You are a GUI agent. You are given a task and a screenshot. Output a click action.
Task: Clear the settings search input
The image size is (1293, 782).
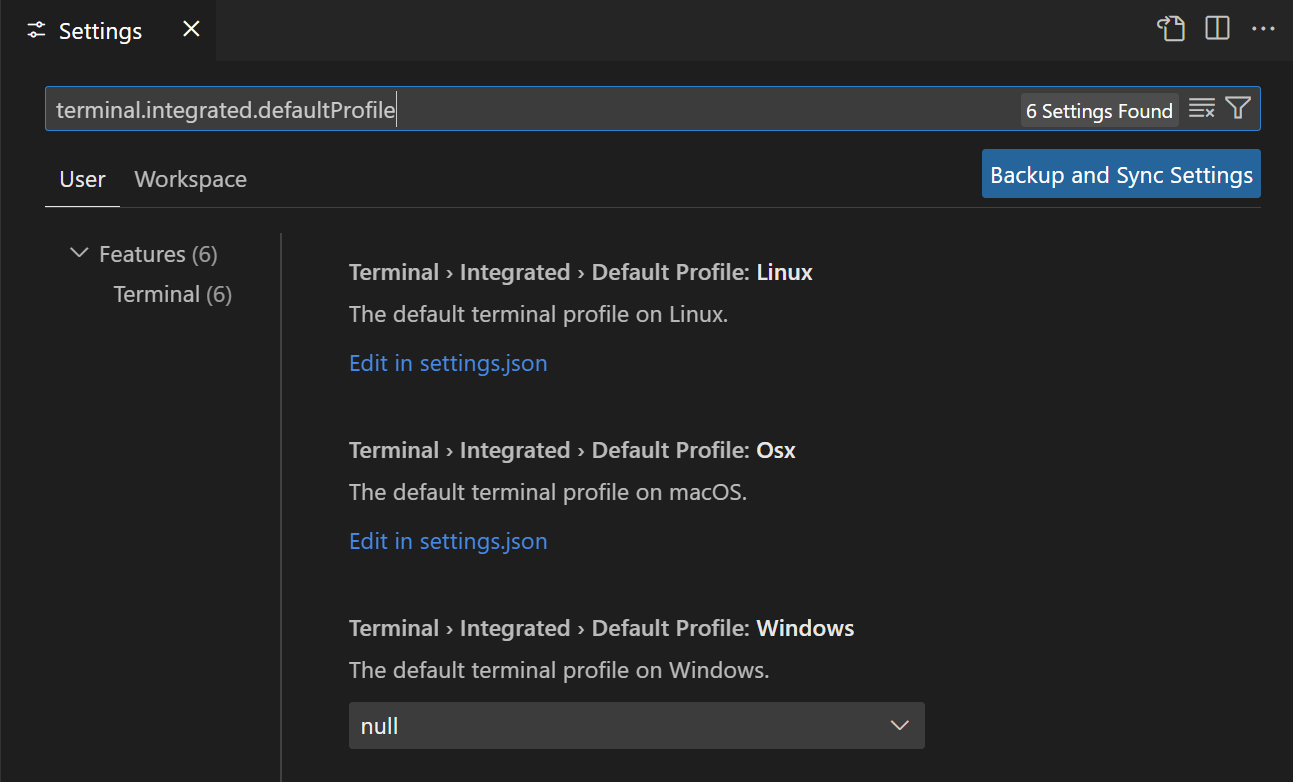click(x=1201, y=108)
